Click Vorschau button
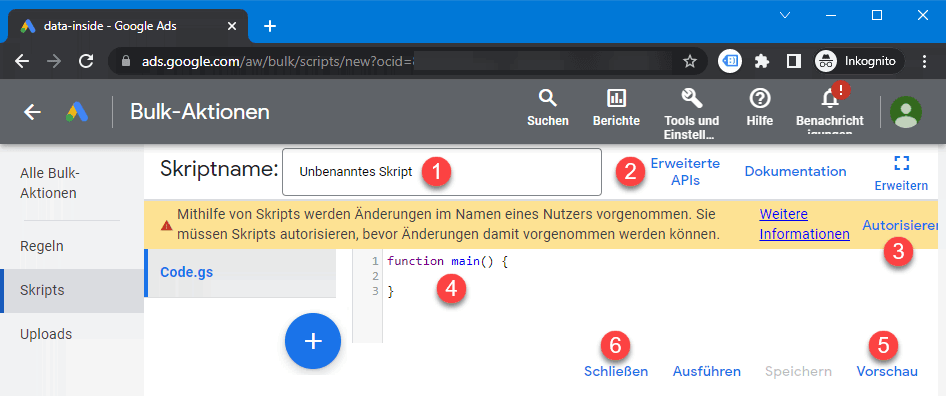946x396 pixels. coord(887,372)
